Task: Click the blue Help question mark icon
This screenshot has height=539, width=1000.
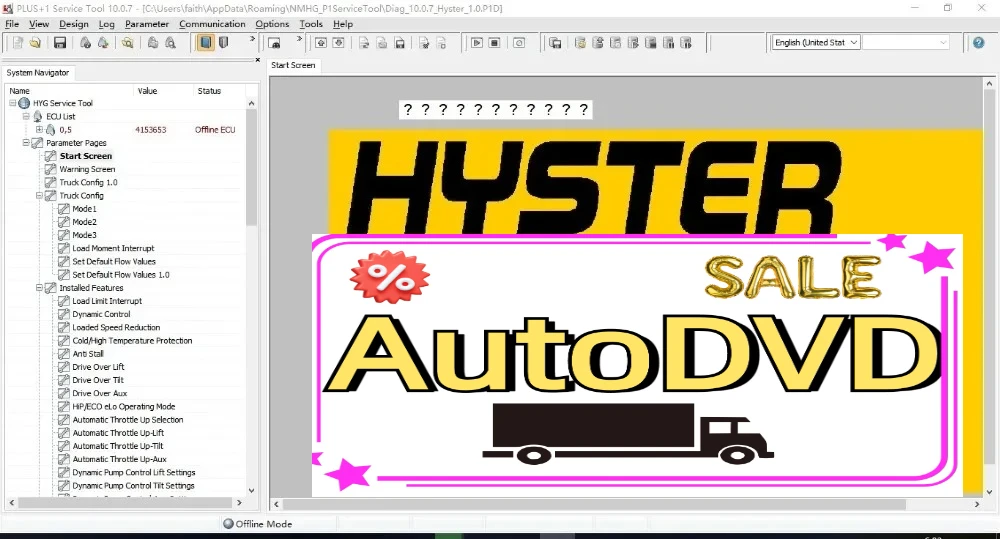Action: pyautogui.click(x=979, y=43)
